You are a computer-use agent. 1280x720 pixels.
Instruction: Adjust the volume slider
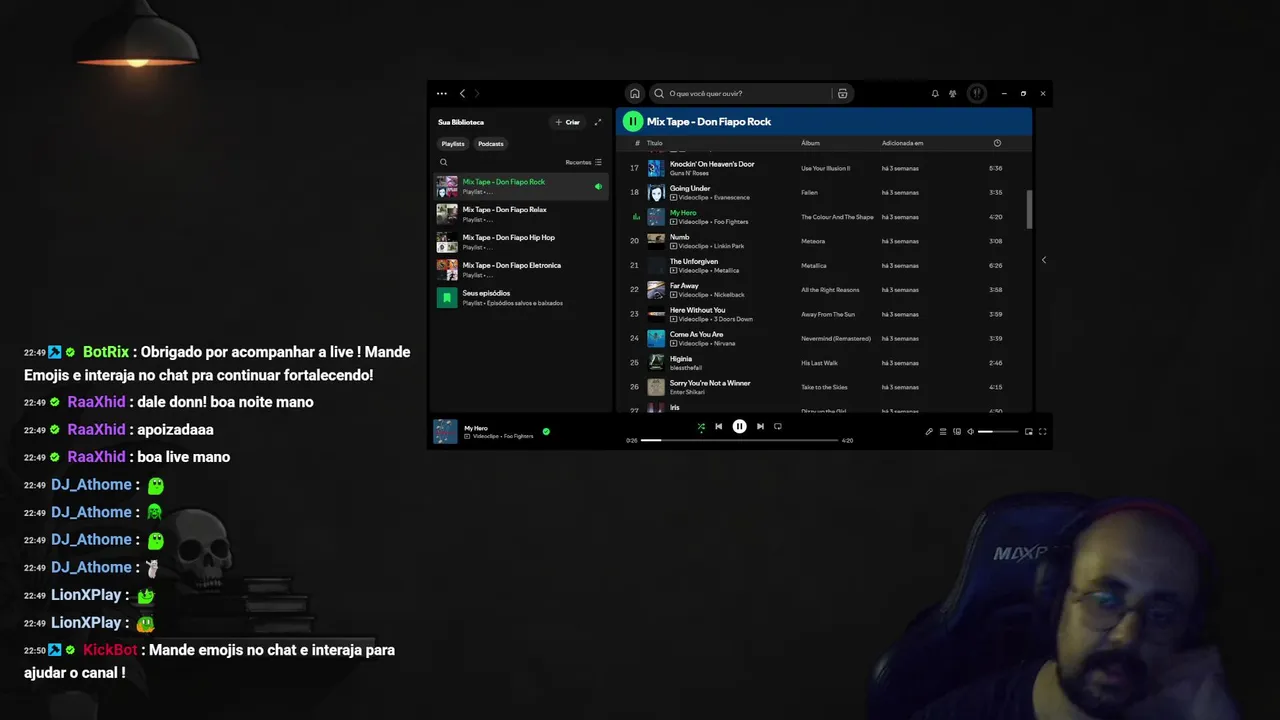tap(998, 432)
